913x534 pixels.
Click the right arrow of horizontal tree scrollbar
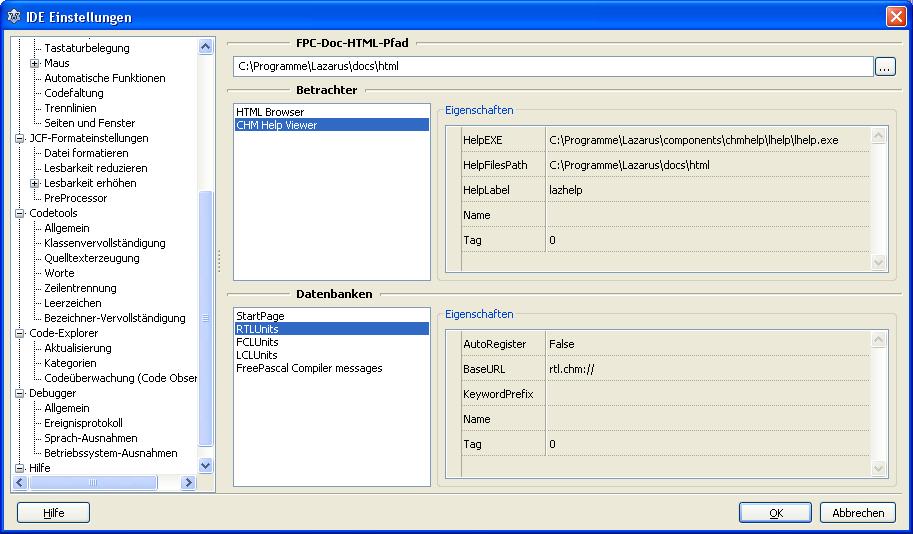pos(188,483)
